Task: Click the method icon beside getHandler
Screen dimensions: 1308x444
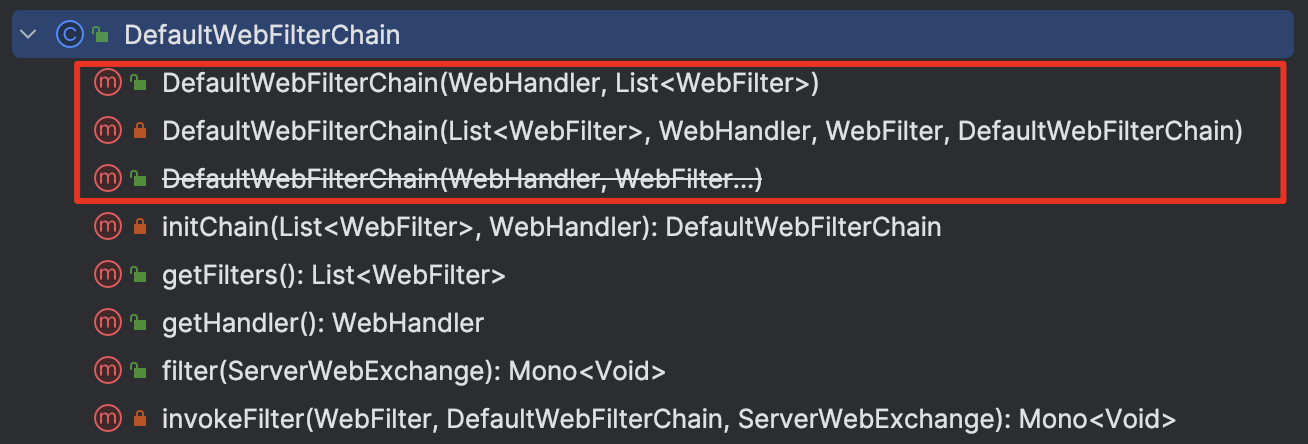Action: pyautogui.click(x=106, y=323)
